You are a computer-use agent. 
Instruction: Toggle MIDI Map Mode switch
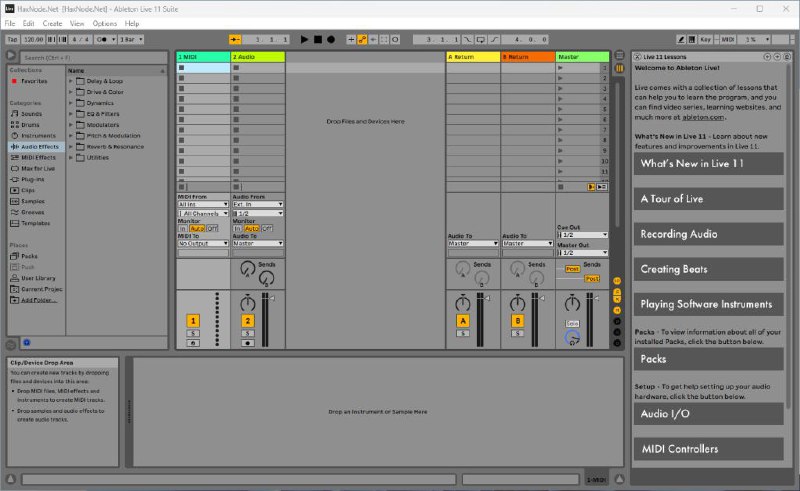728,39
